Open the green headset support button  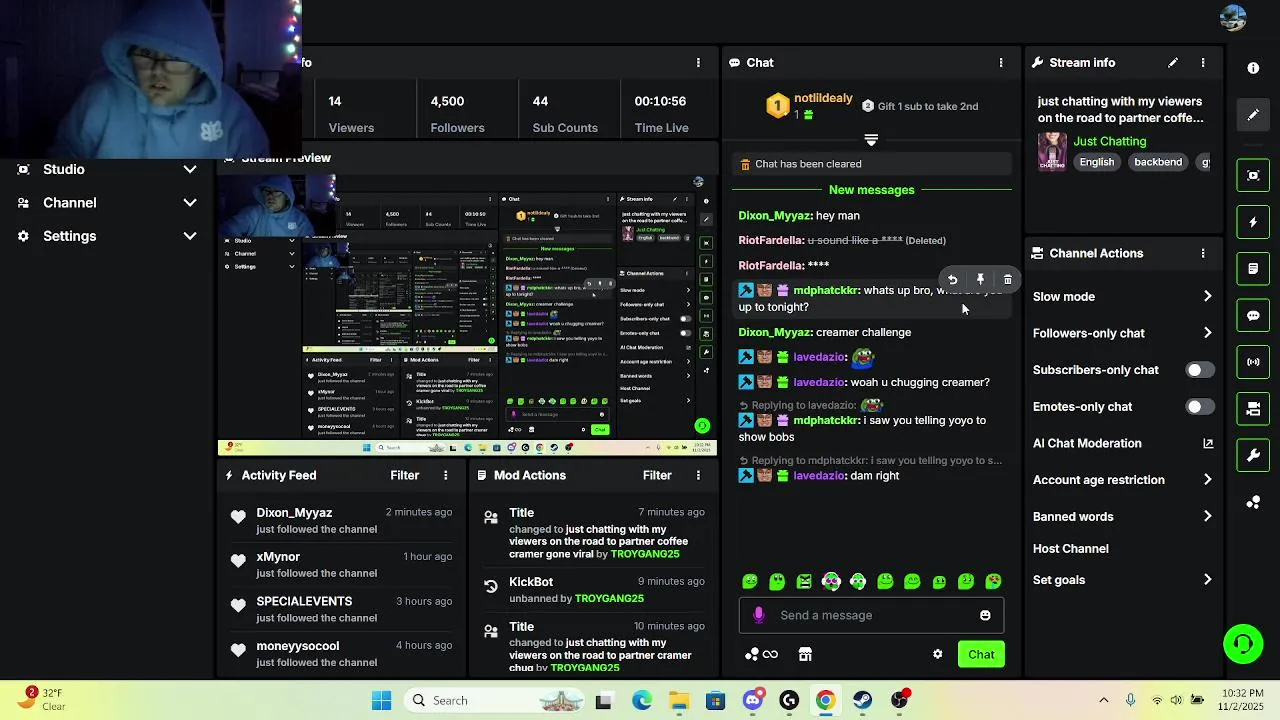(1243, 643)
